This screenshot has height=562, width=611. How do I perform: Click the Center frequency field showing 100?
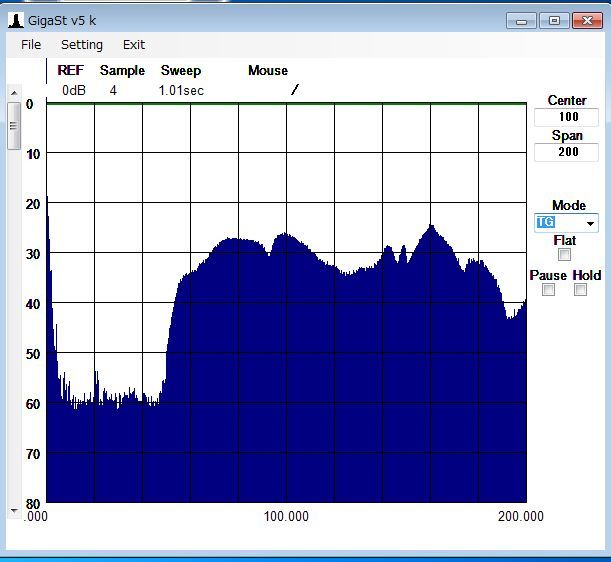coord(566,117)
